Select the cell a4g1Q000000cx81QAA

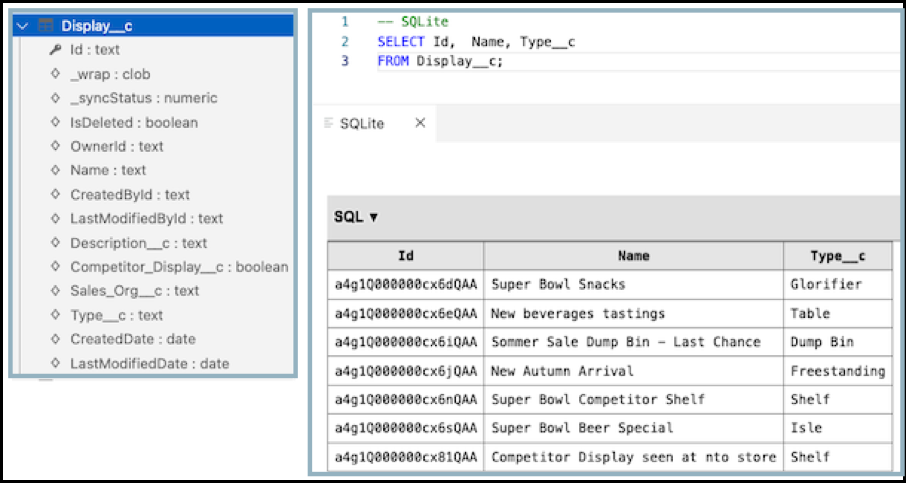pyautogui.click(x=406, y=457)
